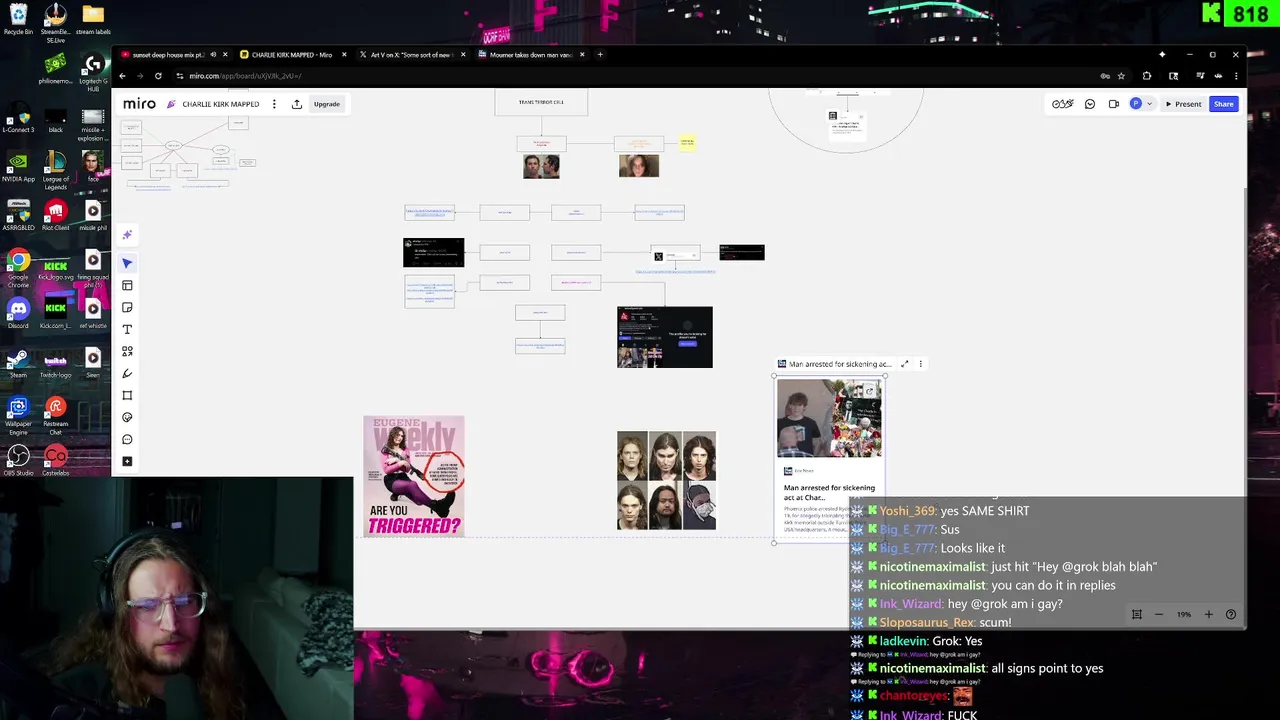Click the Miro logo home link
This screenshot has width=1280, height=720.
click(139, 104)
